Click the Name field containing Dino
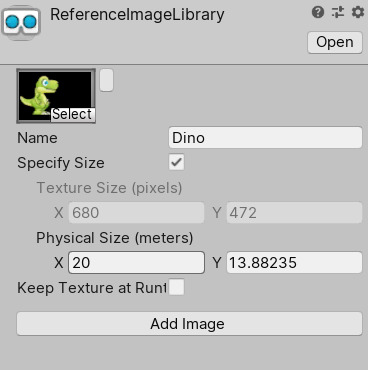This screenshot has width=368, height=370. point(265,137)
